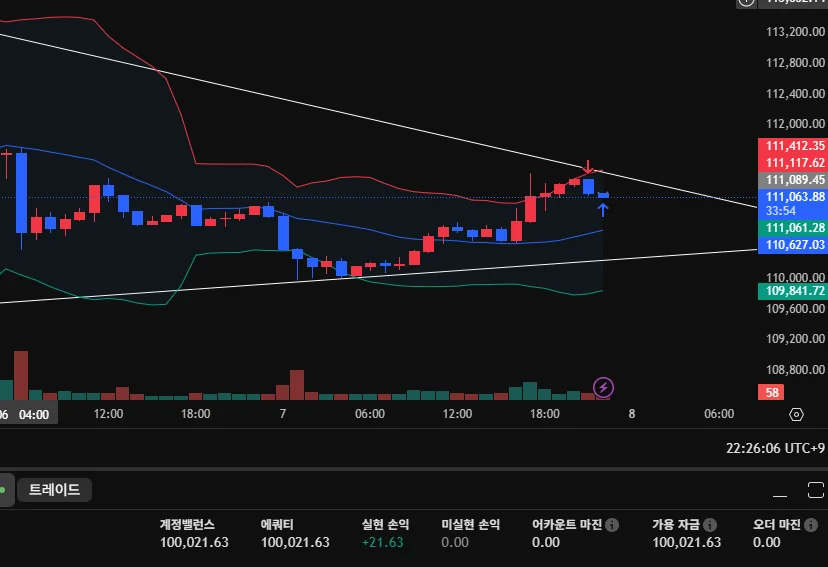Click the 계정밸런스 balance value
828x567 pixels.
point(194,542)
